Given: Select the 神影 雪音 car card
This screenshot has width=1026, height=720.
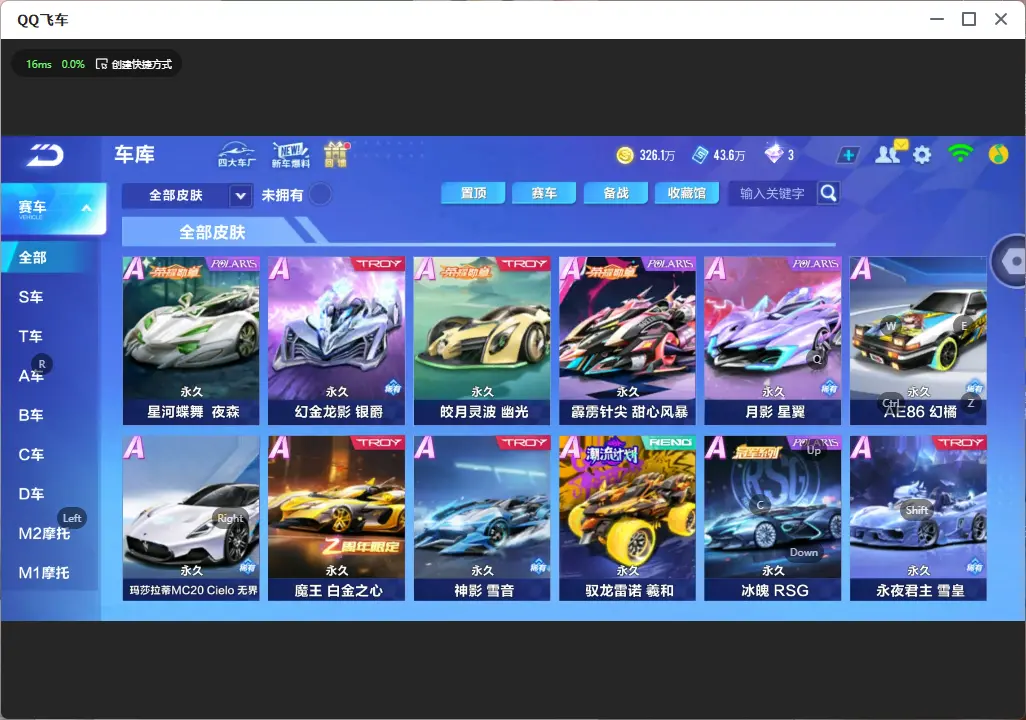Looking at the screenshot, I should point(482,518).
